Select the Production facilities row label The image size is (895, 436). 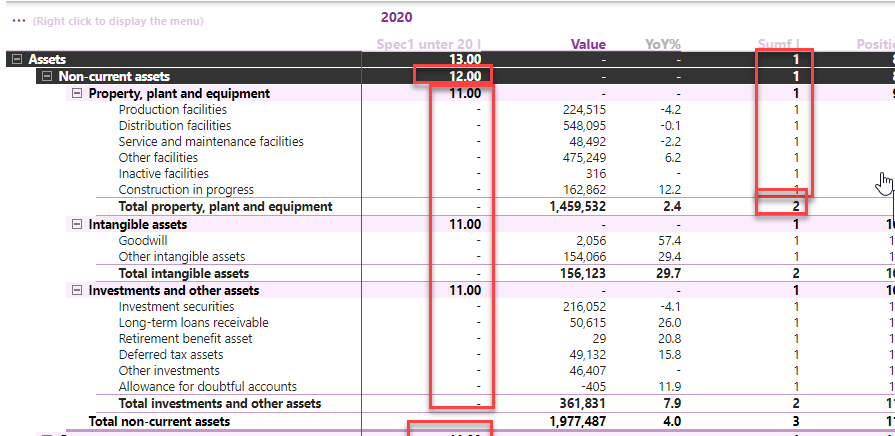pyautogui.click(x=172, y=110)
